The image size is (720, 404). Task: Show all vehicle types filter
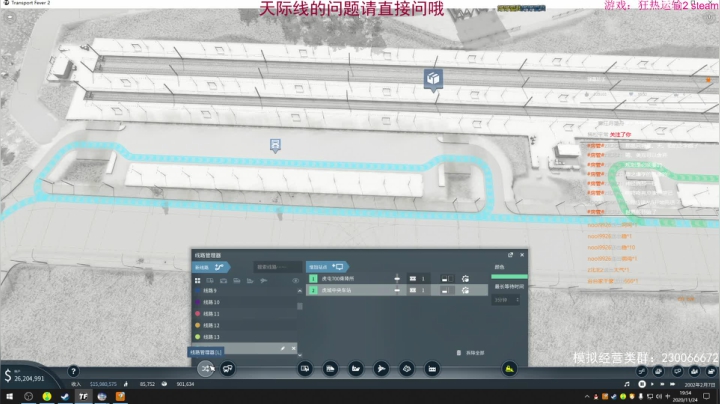click(x=197, y=281)
